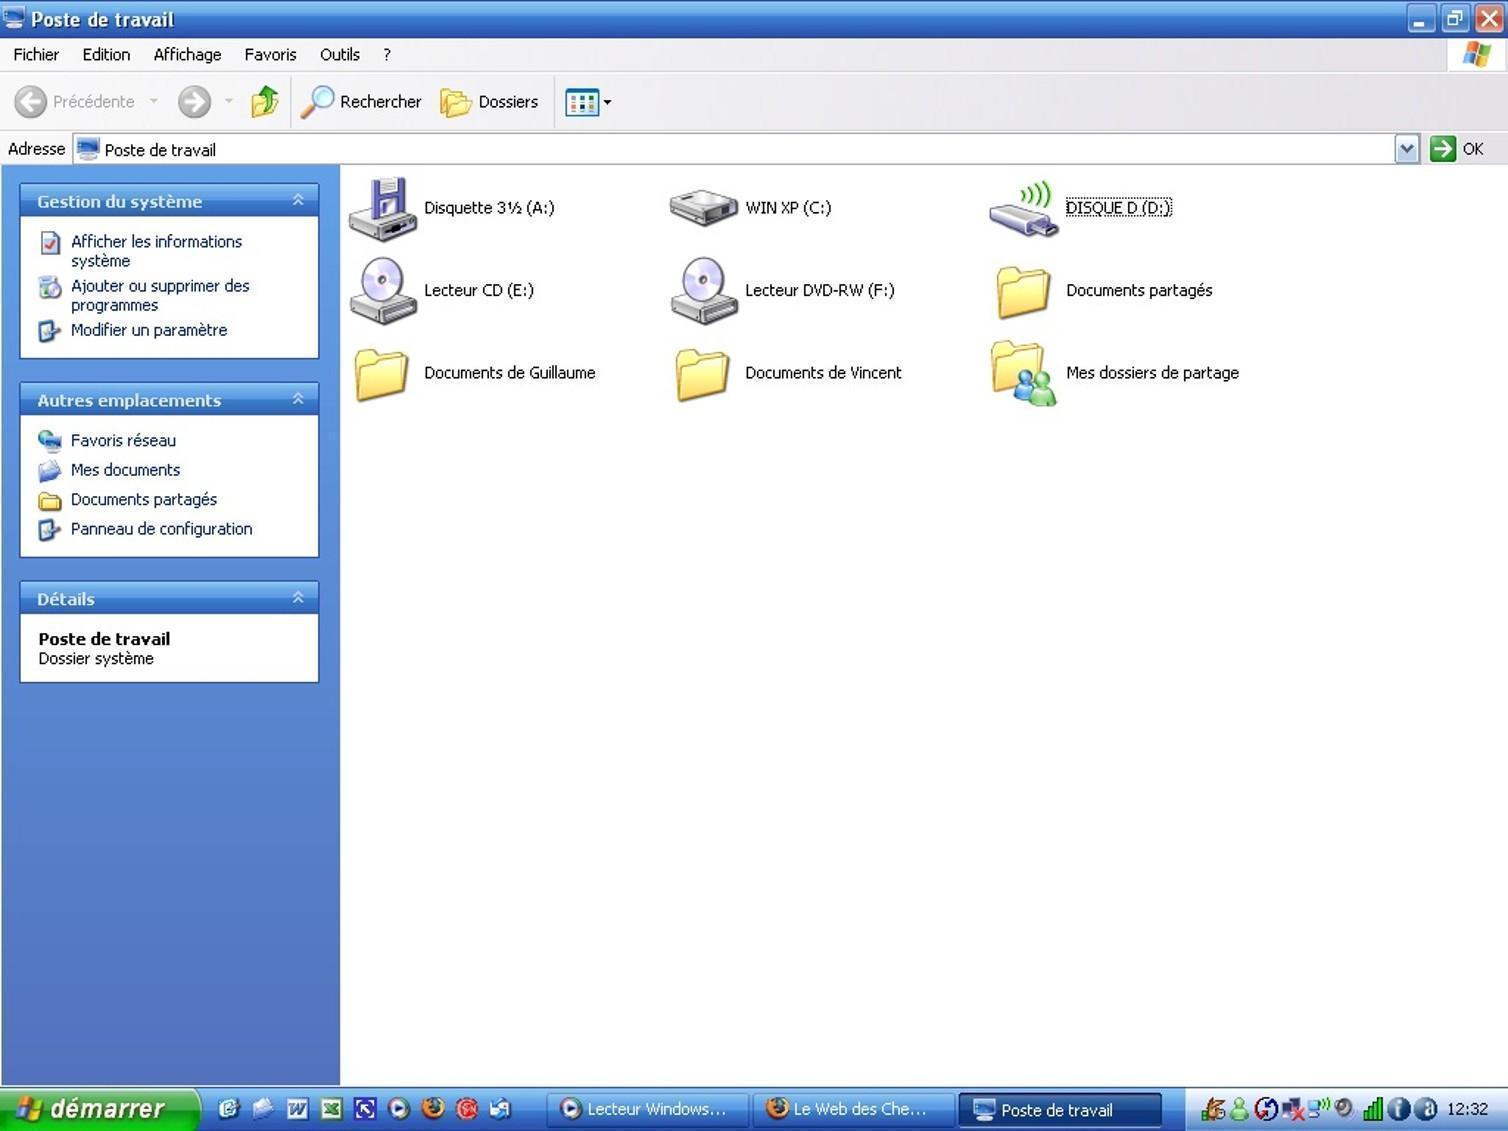Click the Panneau de configuration link
The image size is (1508, 1131).
(161, 529)
